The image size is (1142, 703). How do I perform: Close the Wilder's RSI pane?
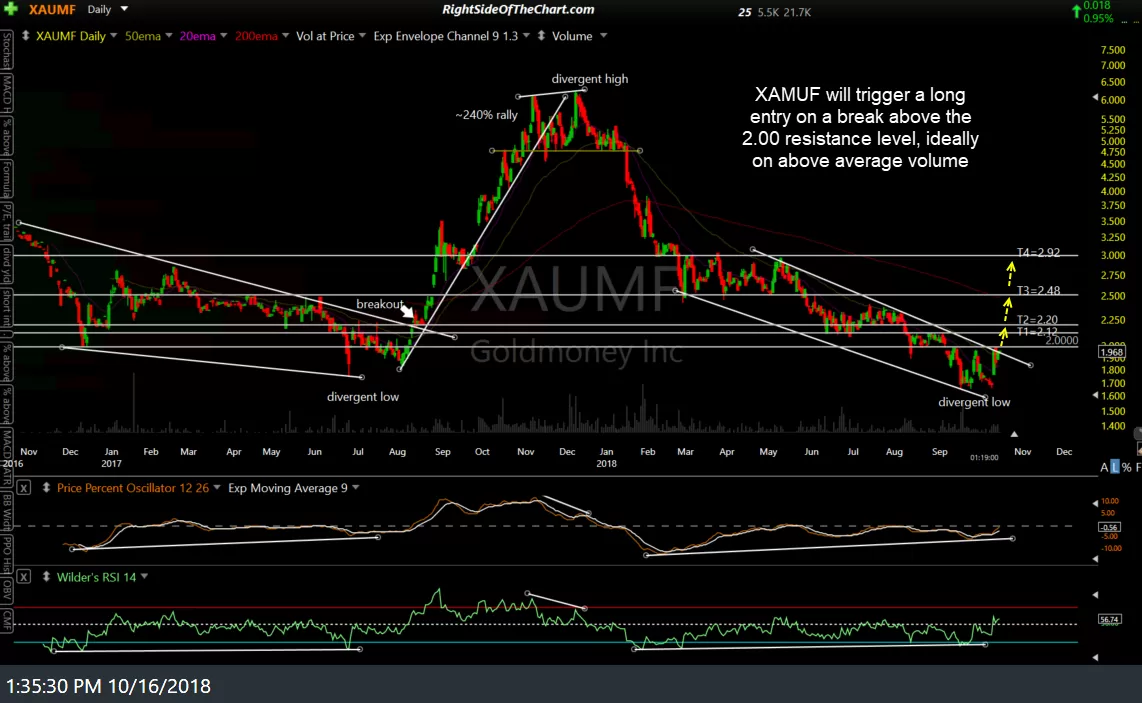click(24, 577)
